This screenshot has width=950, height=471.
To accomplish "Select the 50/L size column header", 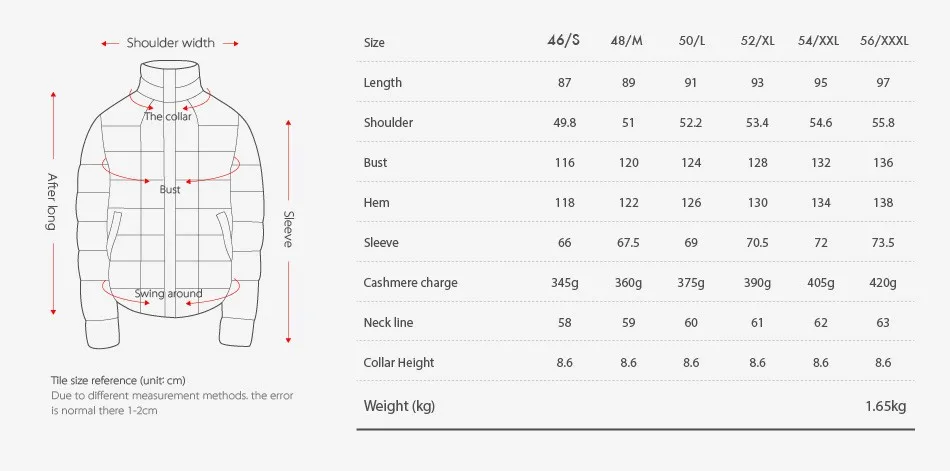I will tap(692, 41).
